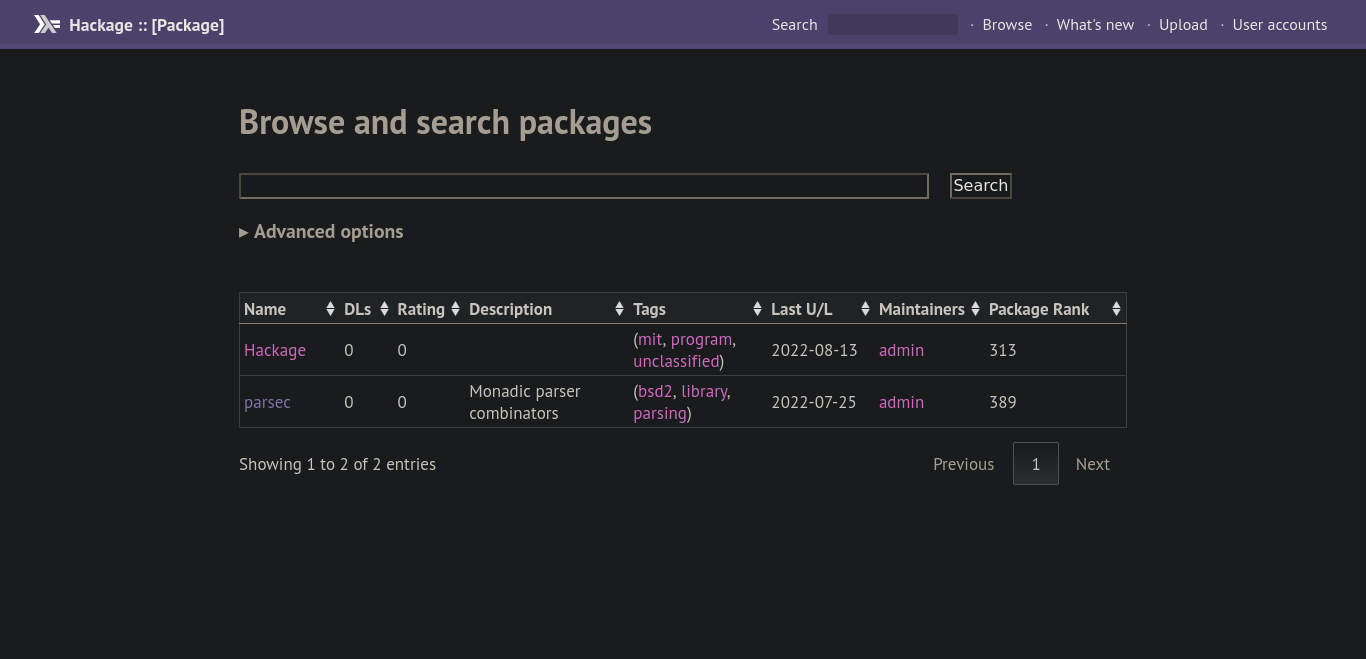Click the date 2022-08-13
The image size is (1366, 659).
(814, 350)
